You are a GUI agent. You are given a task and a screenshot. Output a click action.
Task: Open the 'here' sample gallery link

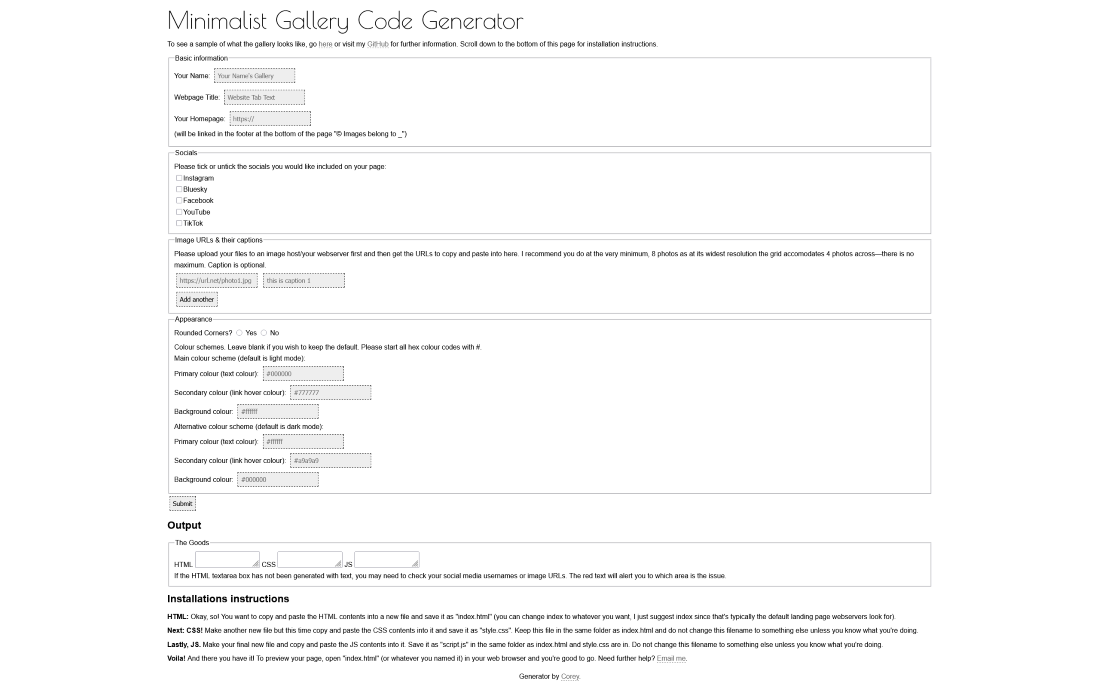(x=325, y=44)
